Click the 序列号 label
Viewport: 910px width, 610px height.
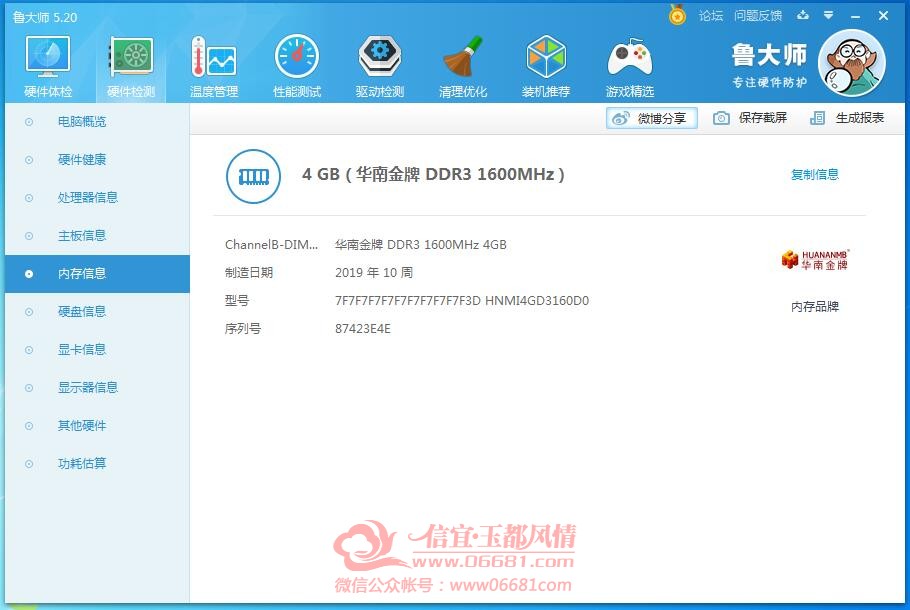click(243, 329)
